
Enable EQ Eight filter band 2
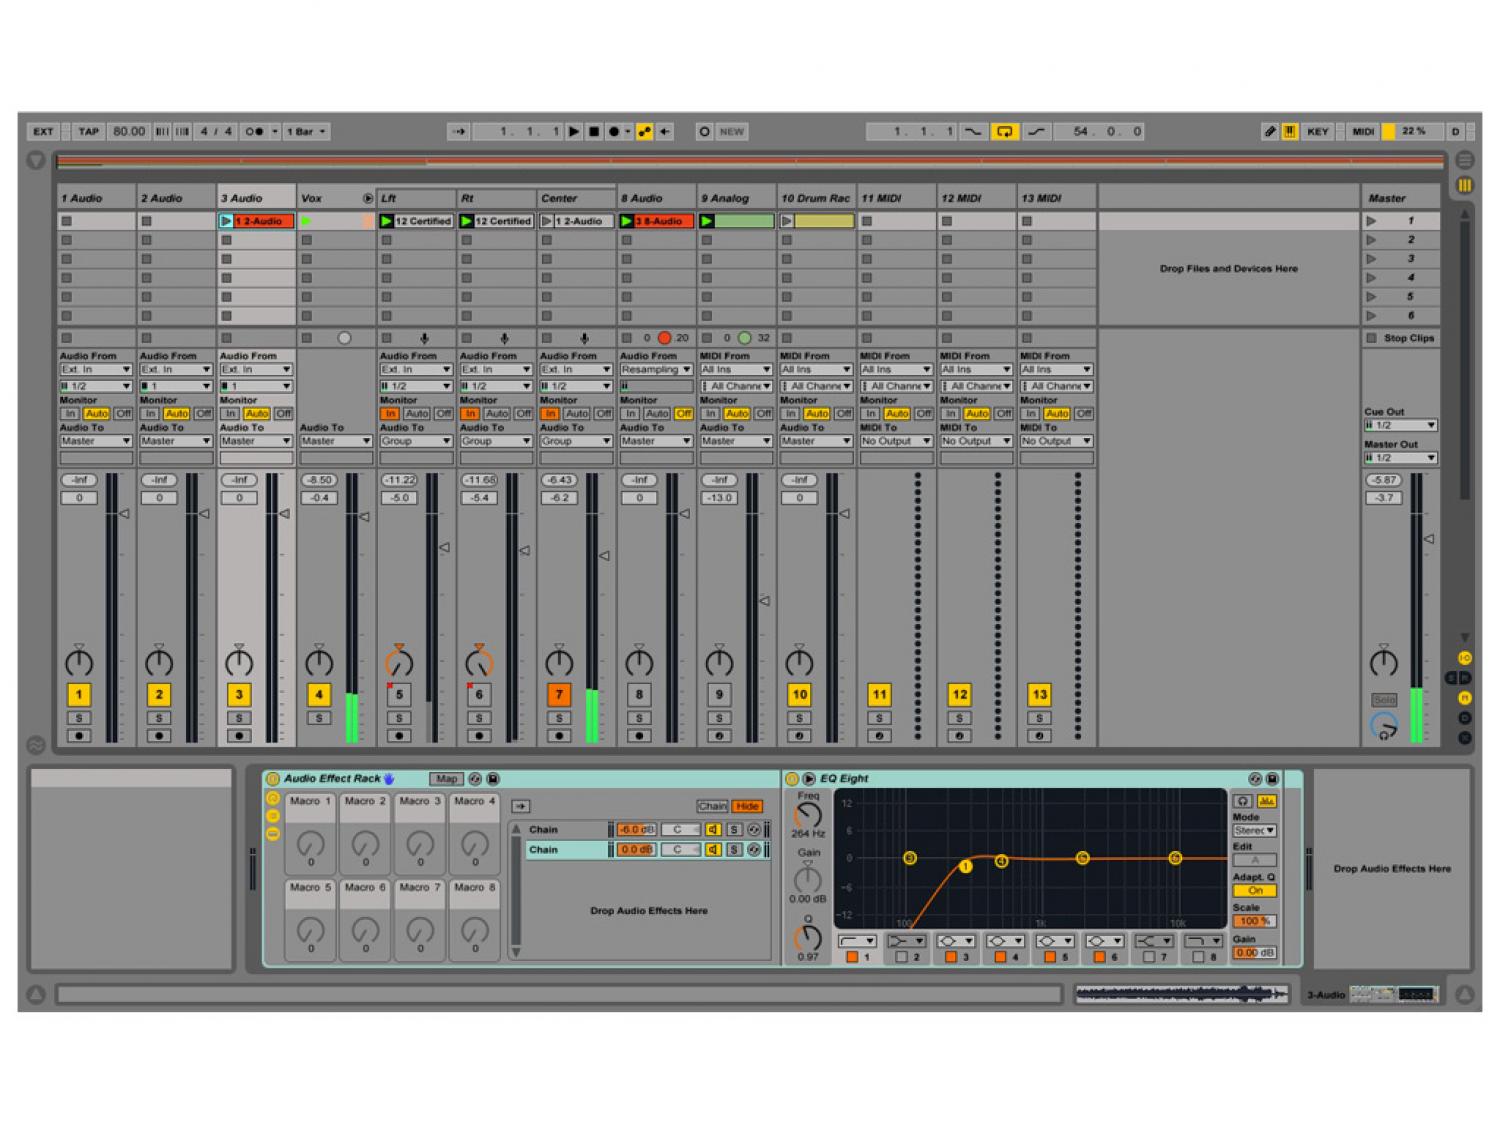point(901,957)
